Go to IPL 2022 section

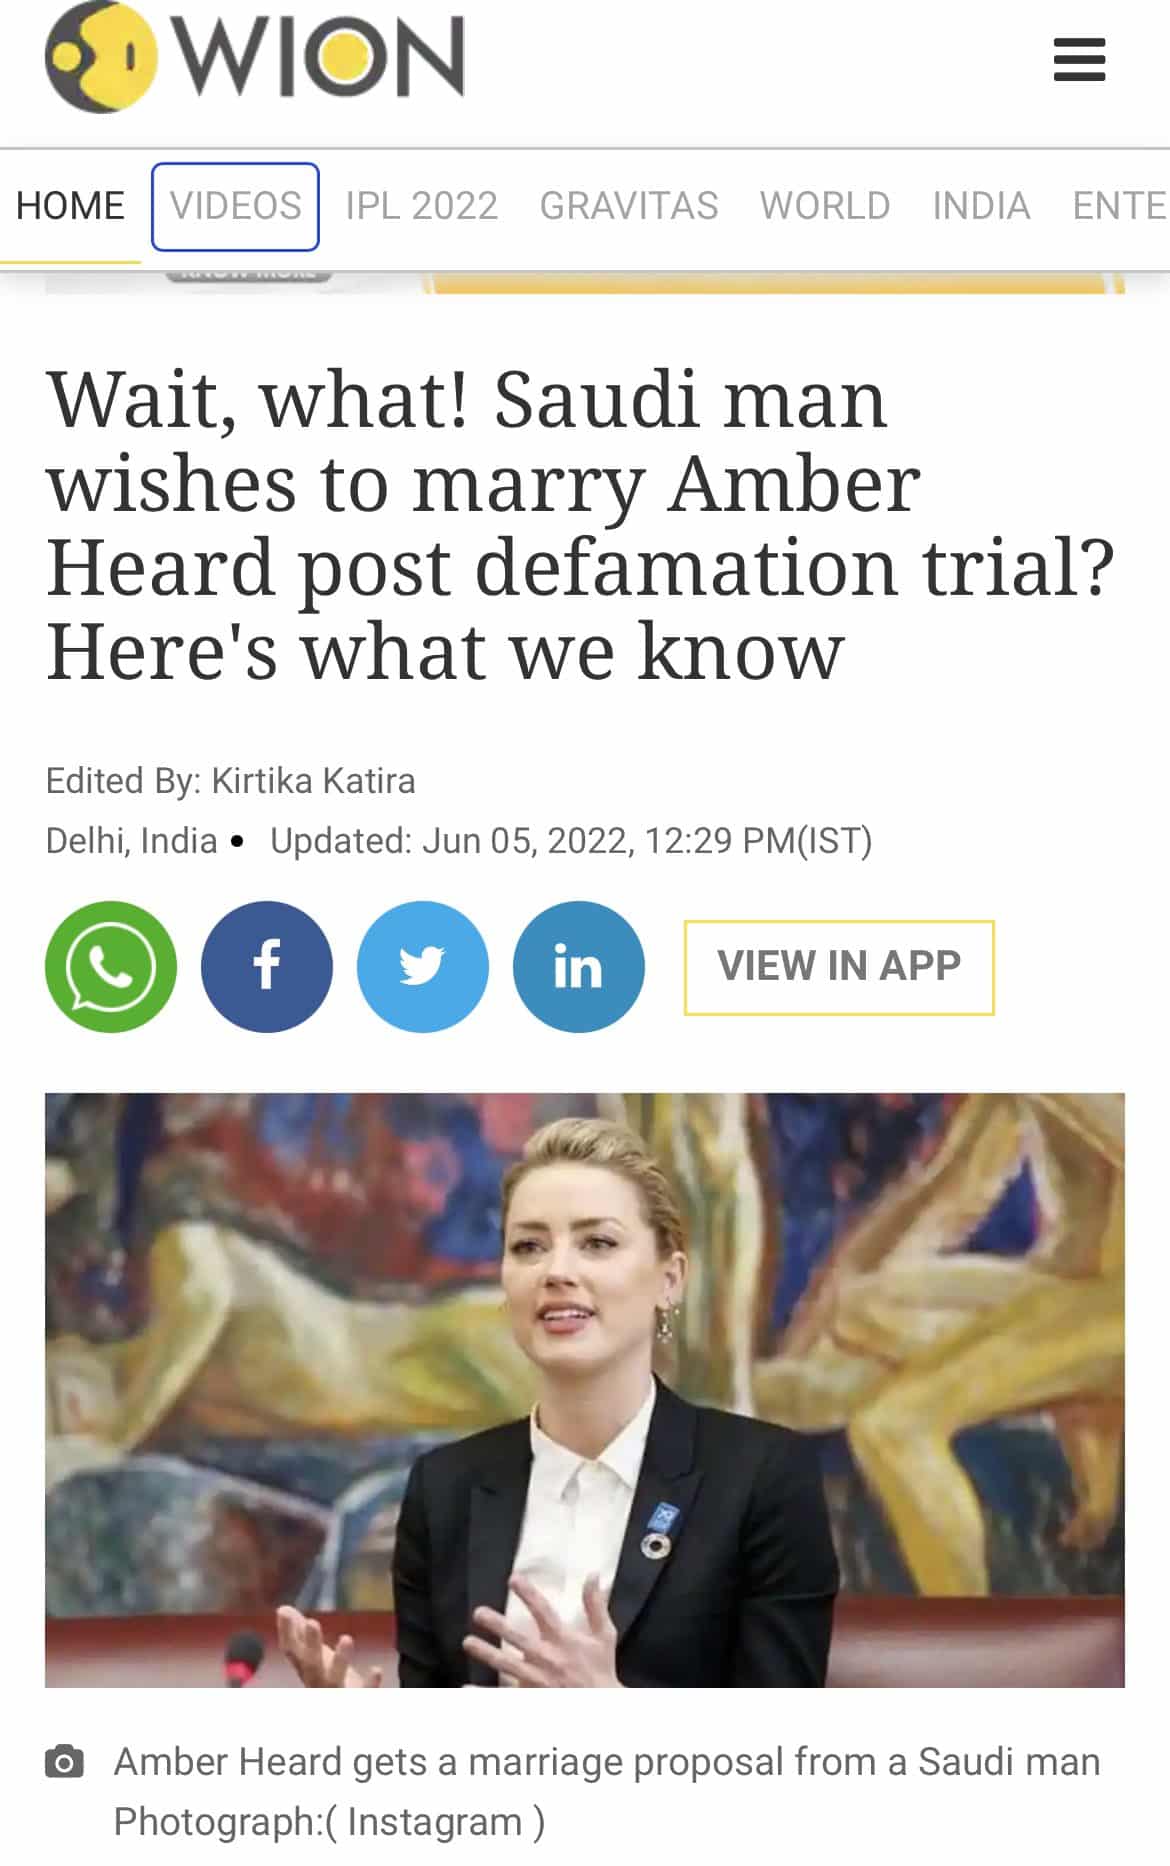pyautogui.click(x=421, y=206)
